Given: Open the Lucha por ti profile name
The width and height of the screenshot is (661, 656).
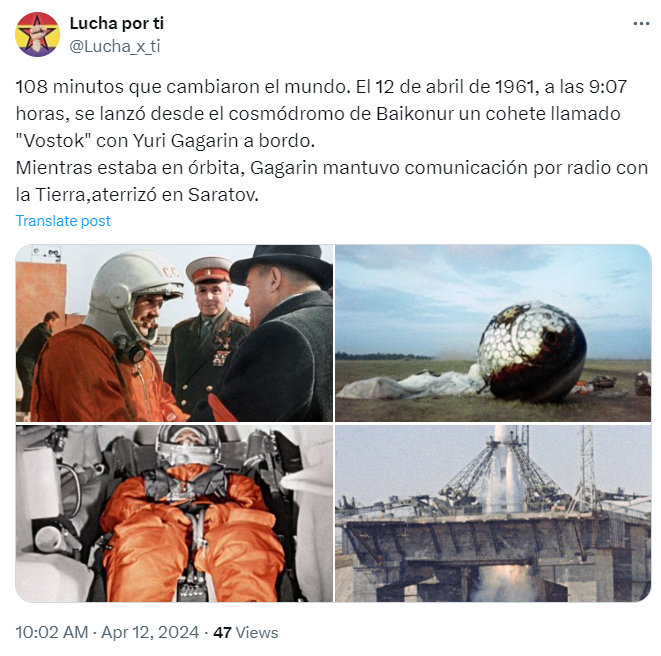Looking at the screenshot, I should coord(117,23).
